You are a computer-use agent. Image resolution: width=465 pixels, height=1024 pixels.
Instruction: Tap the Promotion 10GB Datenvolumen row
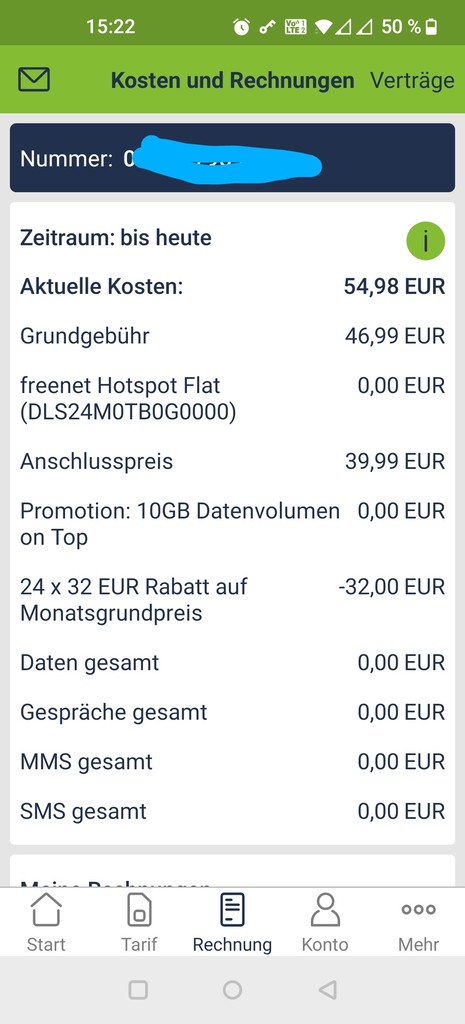[232, 524]
